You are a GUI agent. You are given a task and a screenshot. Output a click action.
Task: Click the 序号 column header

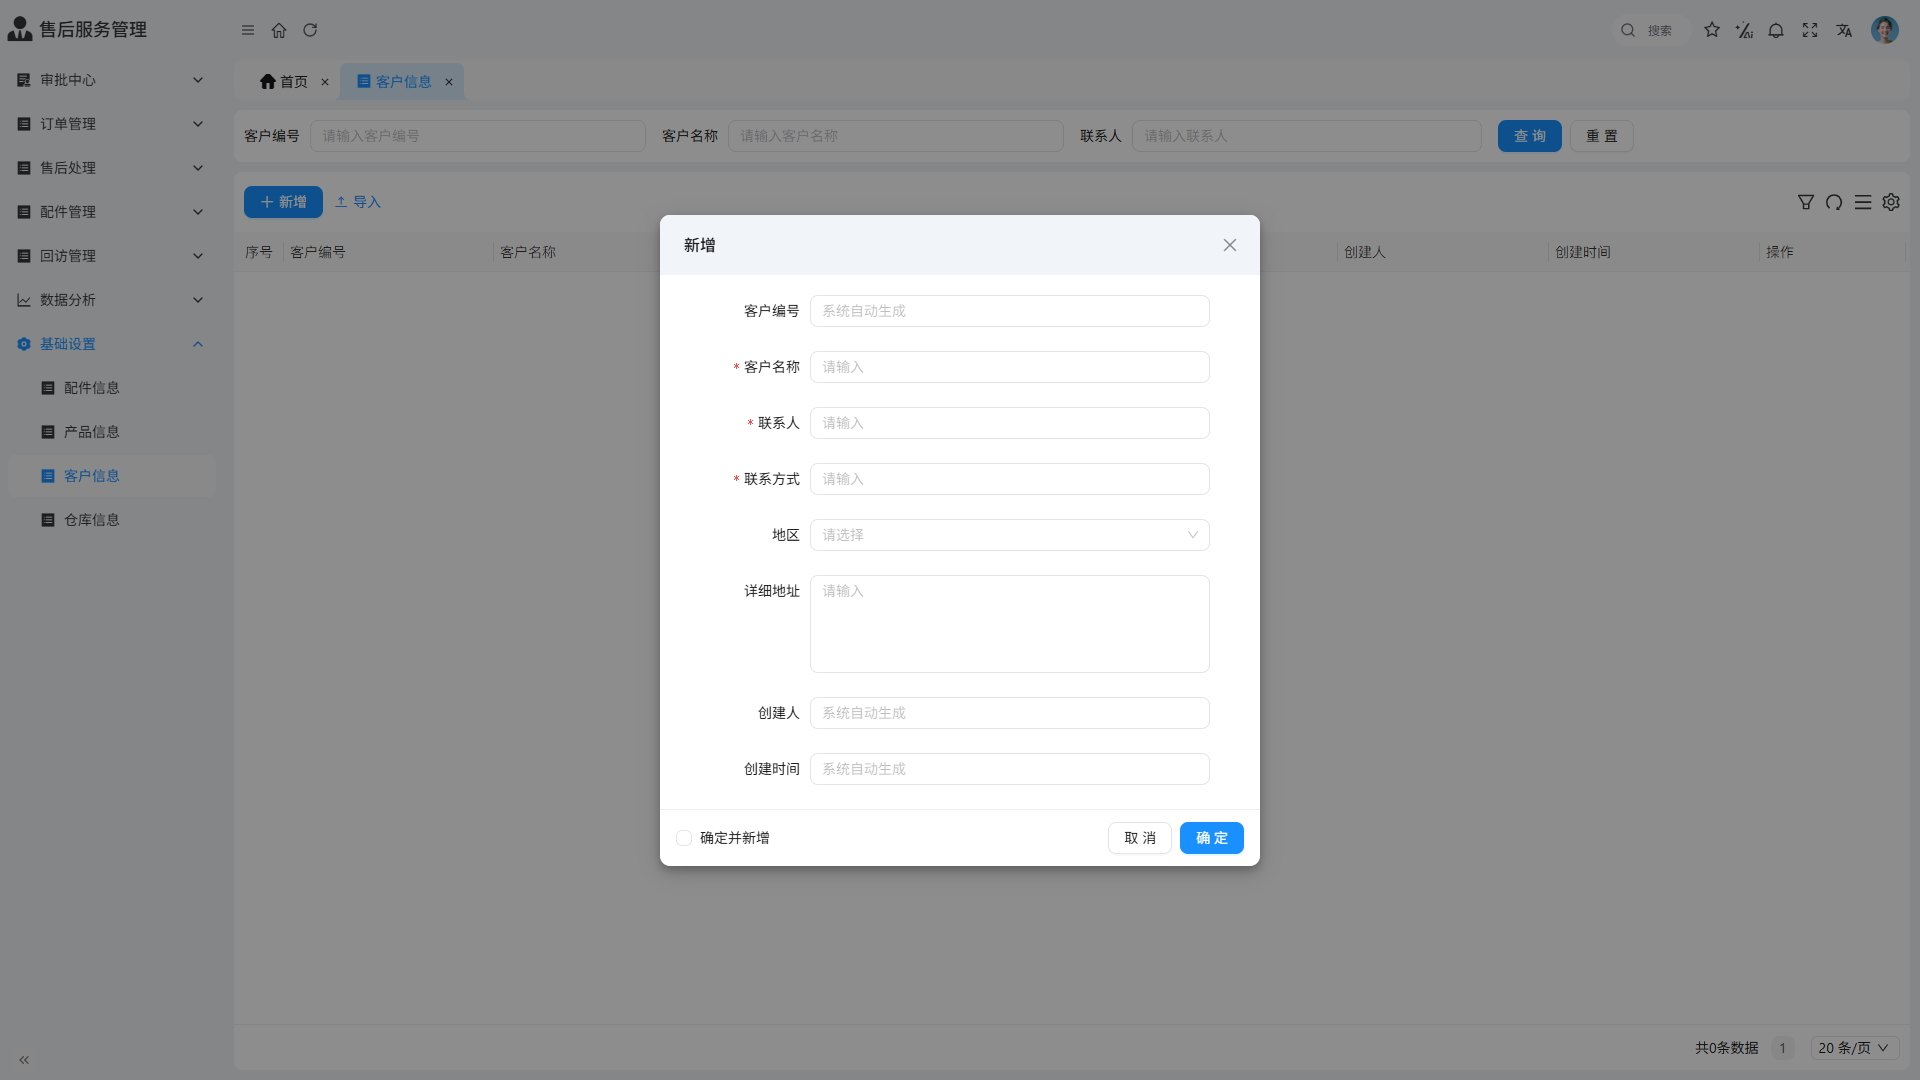click(x=259, y=252)
